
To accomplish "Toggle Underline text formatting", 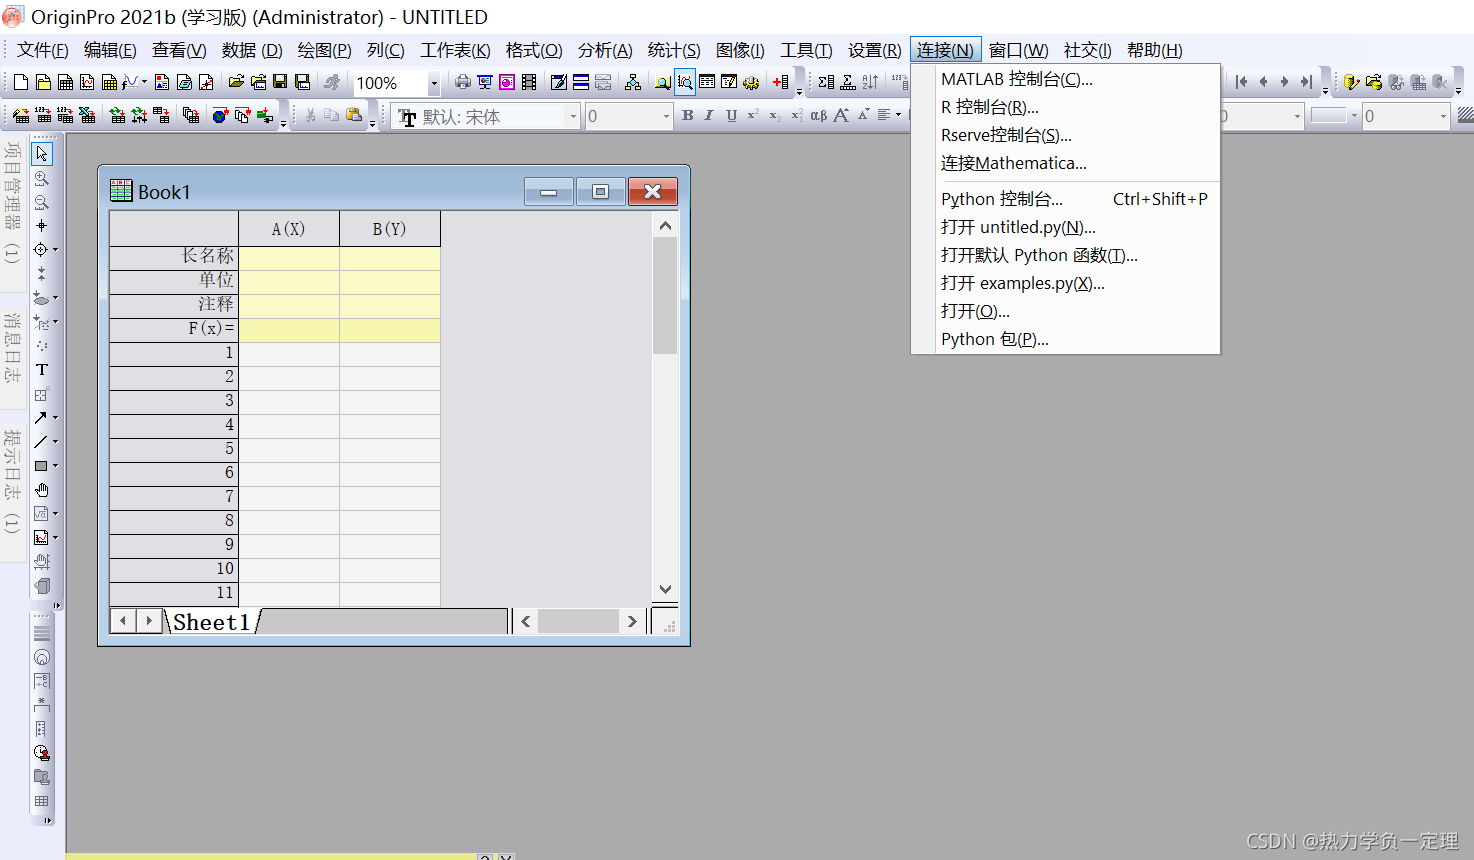I will [731, 115].
